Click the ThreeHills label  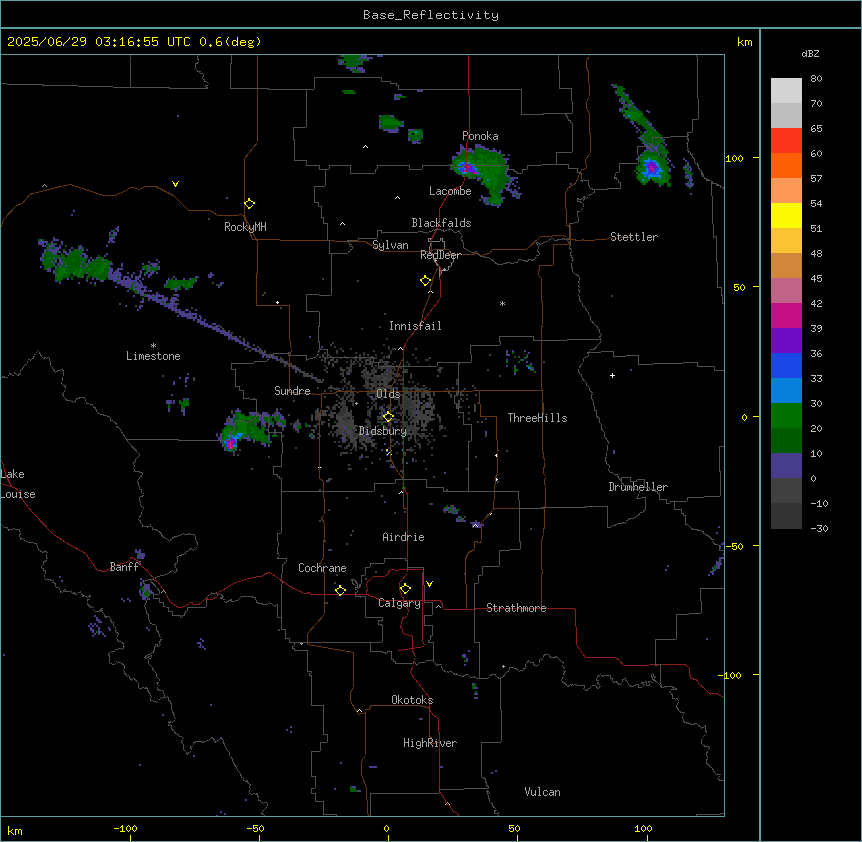pos(537,418)
